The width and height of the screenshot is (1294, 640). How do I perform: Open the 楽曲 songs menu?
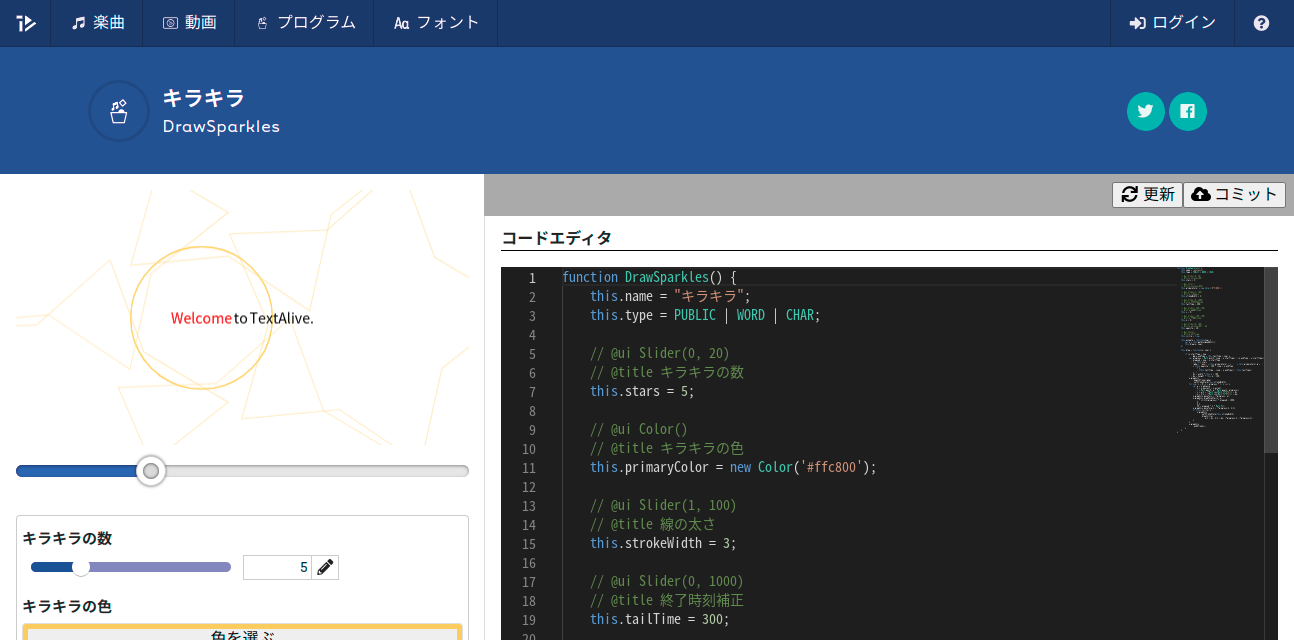98,23
